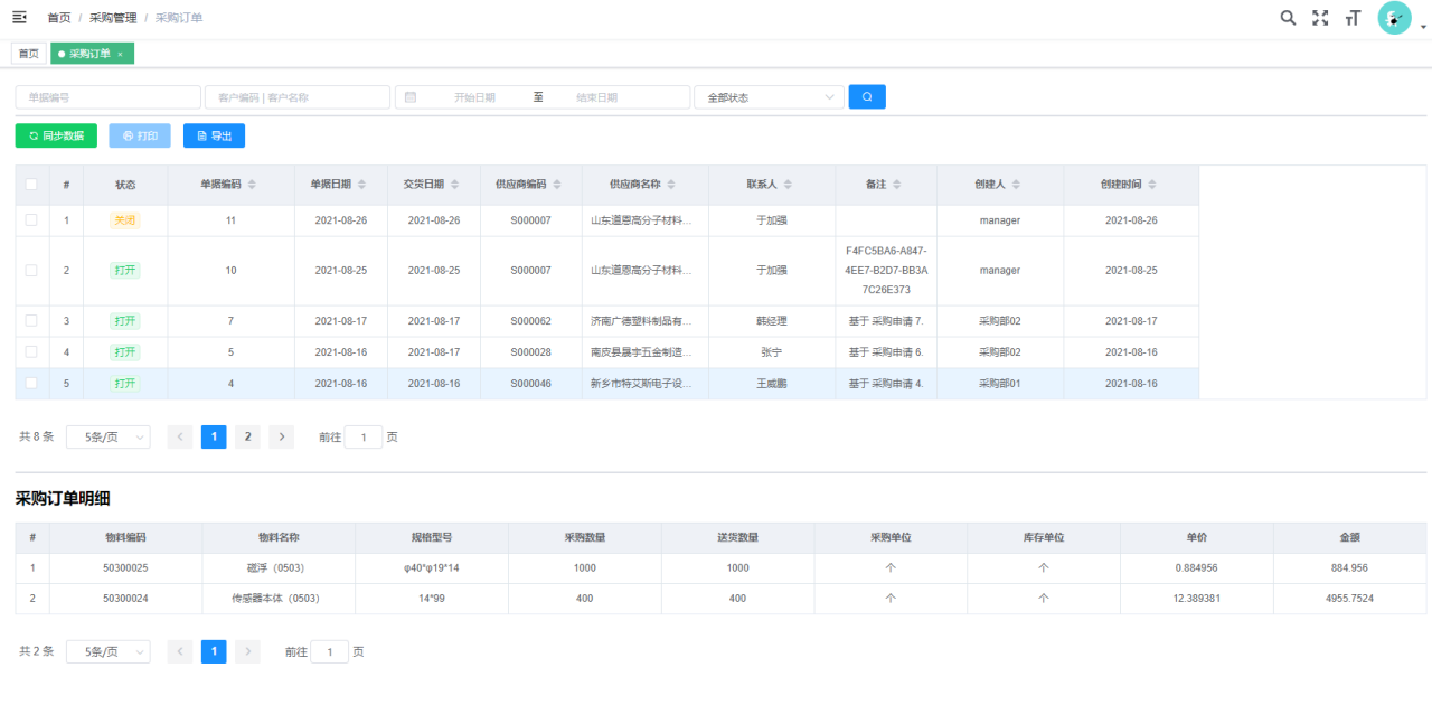Collapse the sidebar with the hamburger icon
The image size is (1432, 705).
tap(19, 17)
